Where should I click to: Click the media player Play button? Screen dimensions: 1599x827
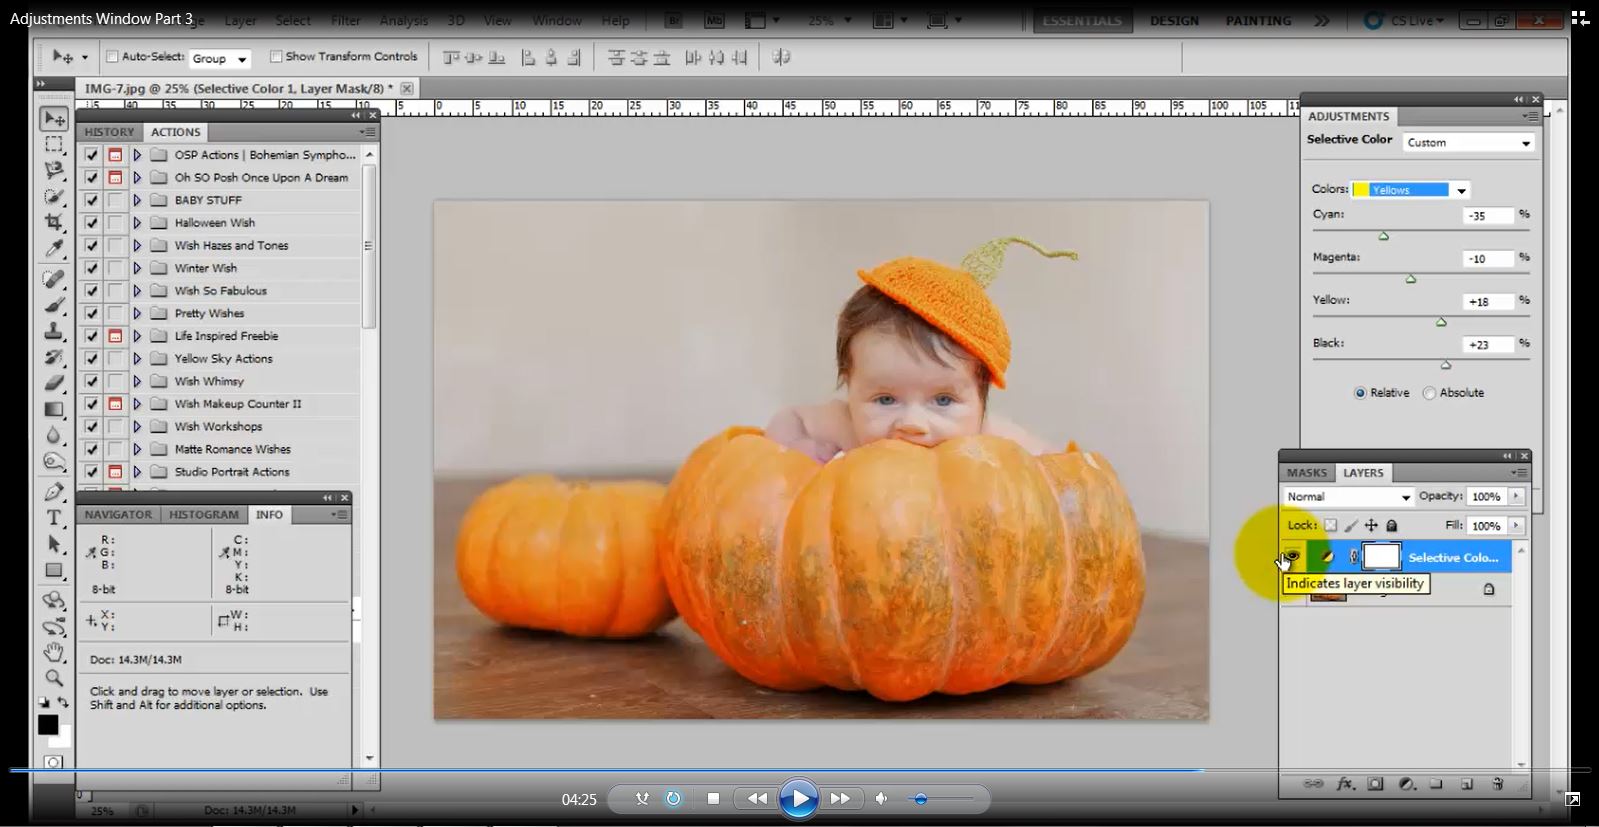798,798
